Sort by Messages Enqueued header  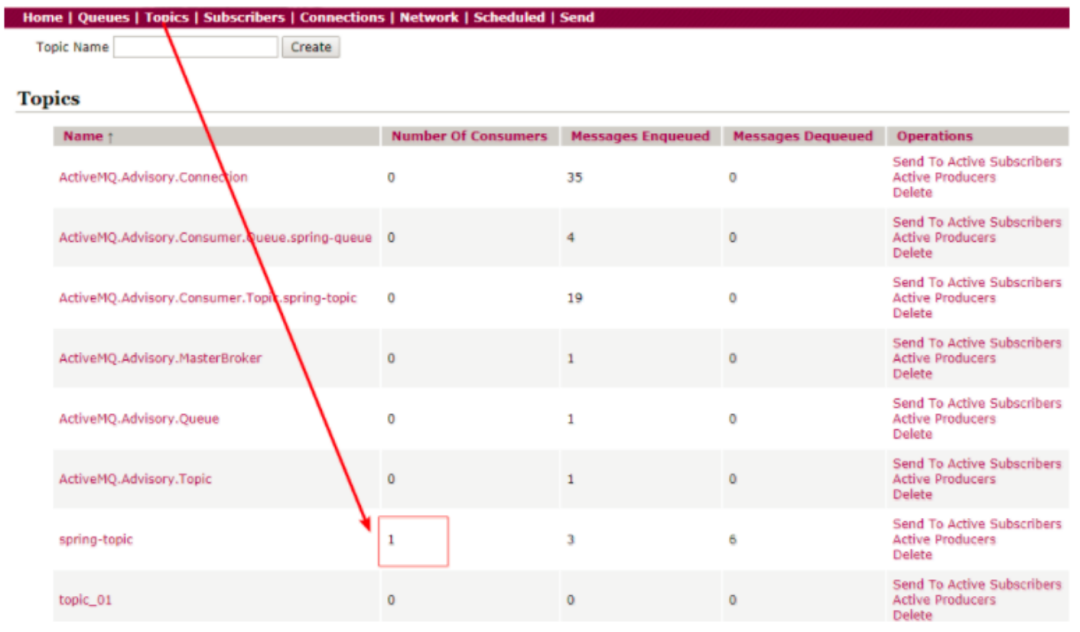click(640, 136)
